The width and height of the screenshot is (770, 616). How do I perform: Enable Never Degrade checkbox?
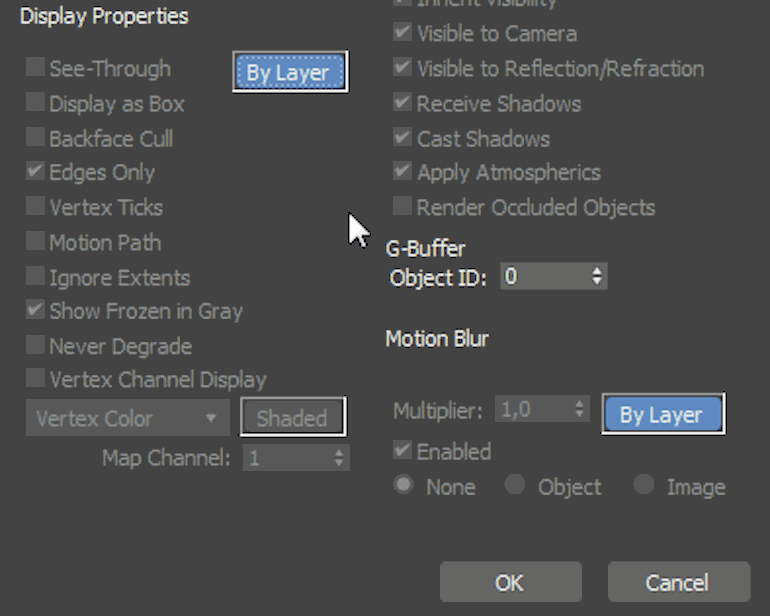pyautogui.click(x=36, y=346)
